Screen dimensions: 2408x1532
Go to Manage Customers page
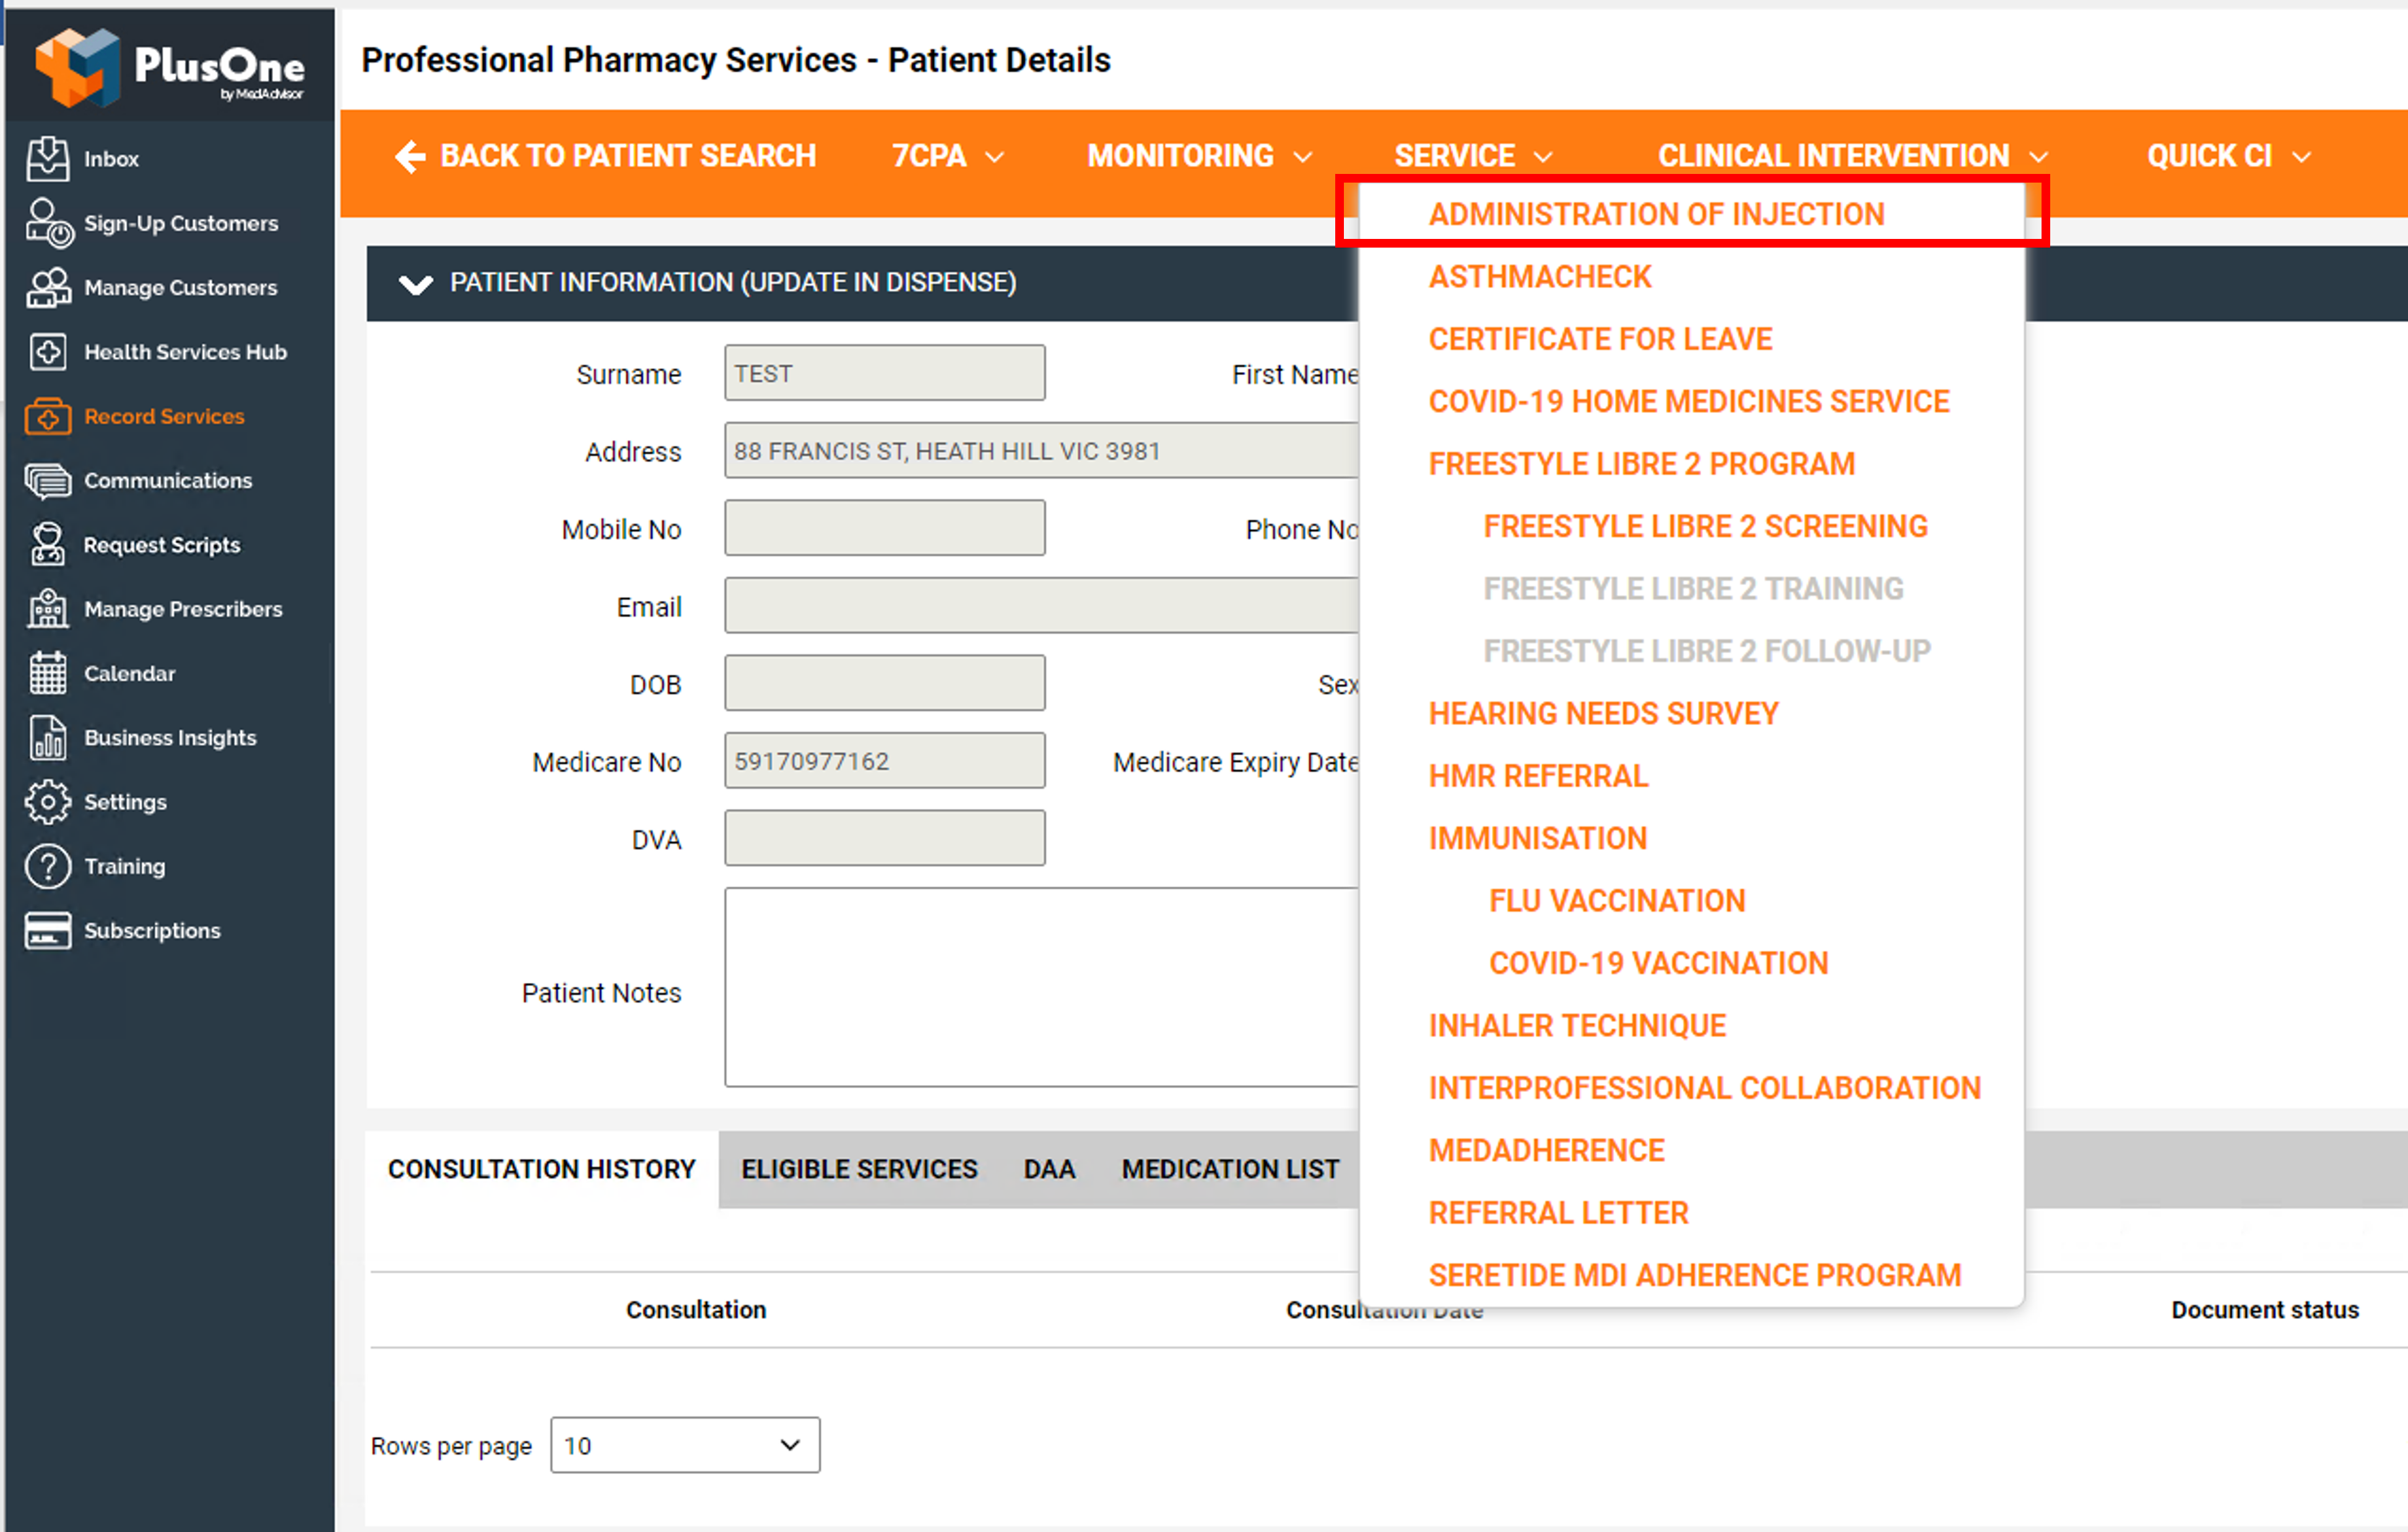pyautogui.click(x=181, y=288)
